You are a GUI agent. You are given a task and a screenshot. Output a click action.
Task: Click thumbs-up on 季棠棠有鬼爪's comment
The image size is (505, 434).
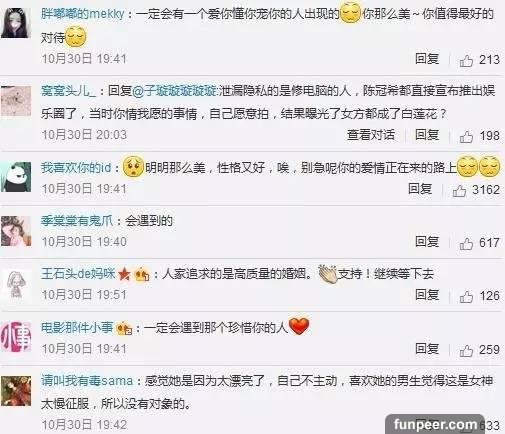pos(466,243)
